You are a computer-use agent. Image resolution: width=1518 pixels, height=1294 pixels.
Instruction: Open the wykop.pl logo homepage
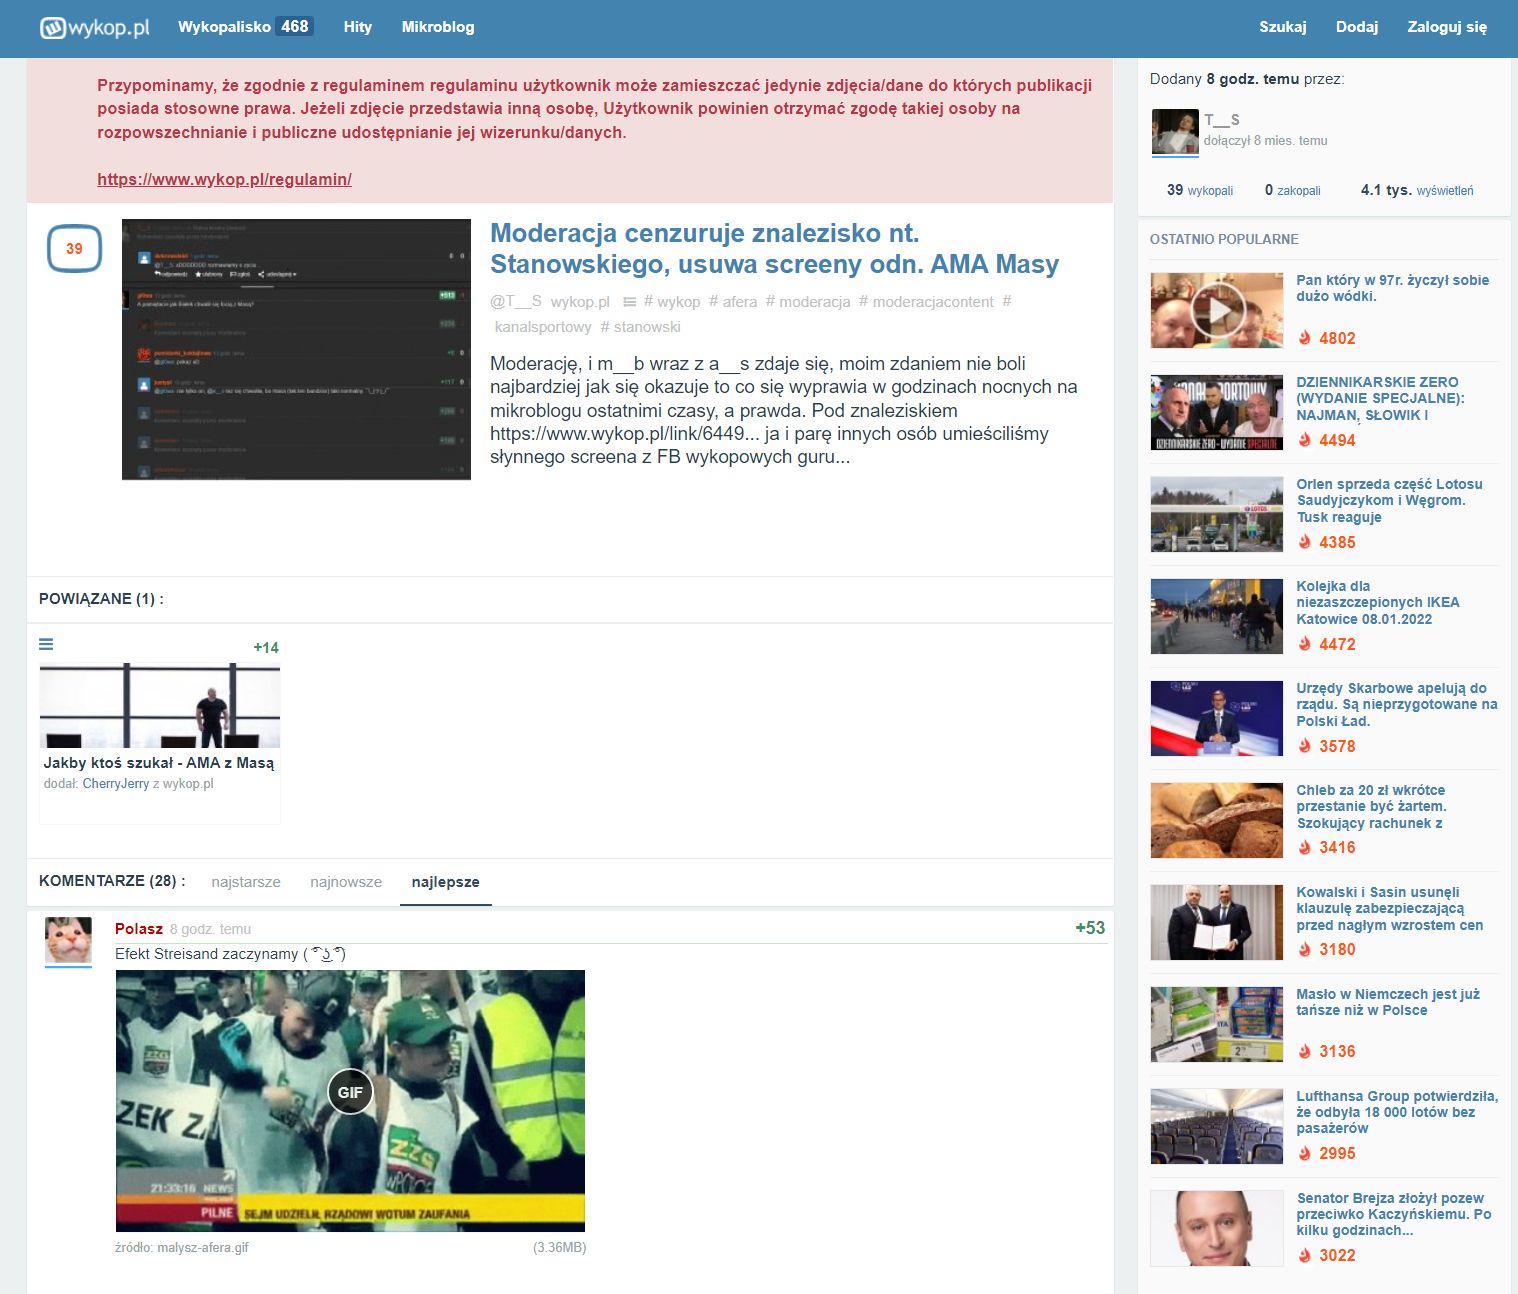[x=94, y=27]
